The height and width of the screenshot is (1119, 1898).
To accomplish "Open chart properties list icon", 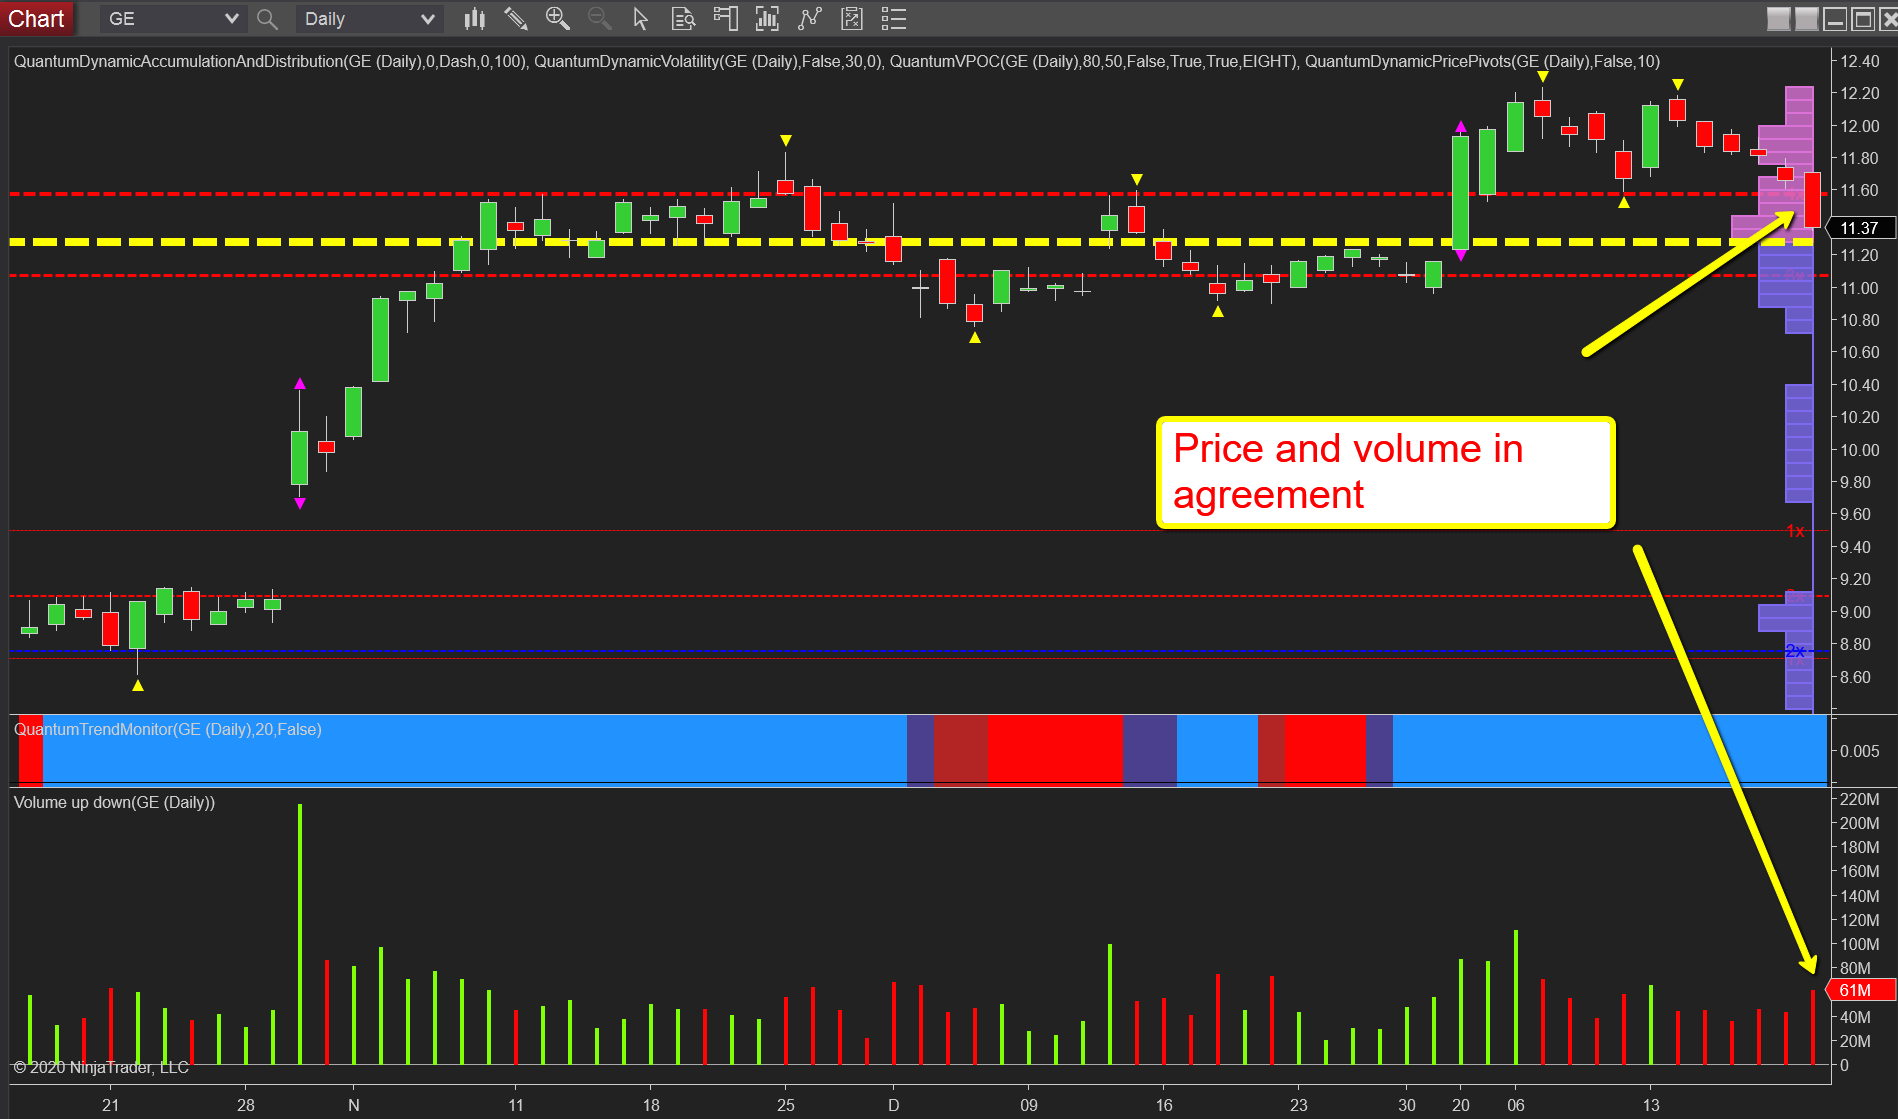I will [894, 19].
